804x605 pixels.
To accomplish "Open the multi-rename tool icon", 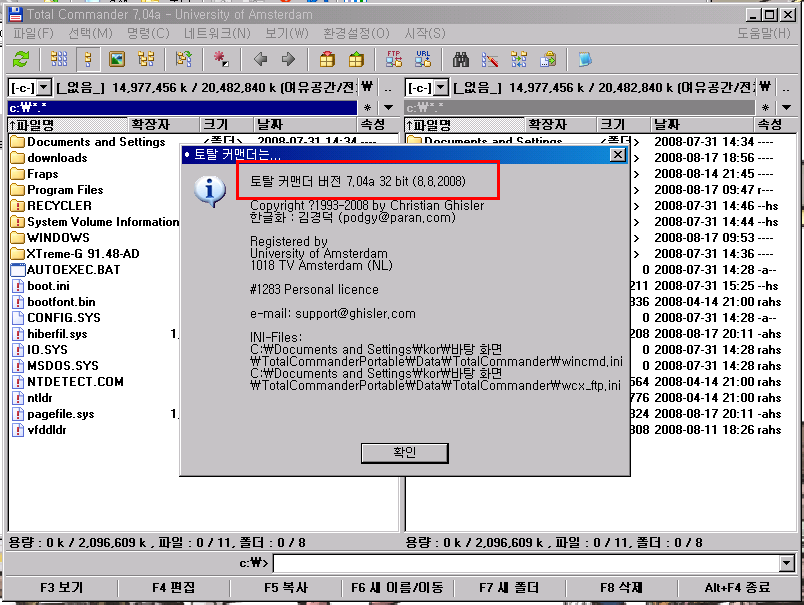I will [490, 59].
